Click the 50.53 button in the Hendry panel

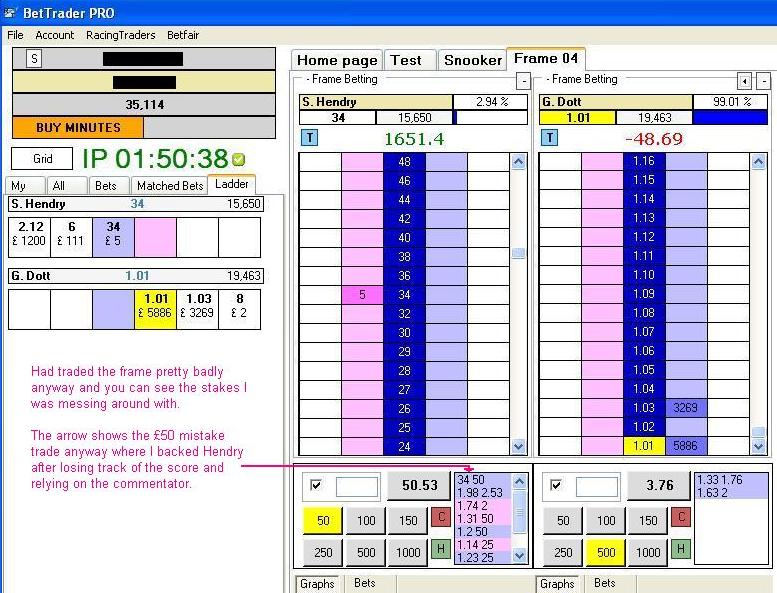pos(419,485)
